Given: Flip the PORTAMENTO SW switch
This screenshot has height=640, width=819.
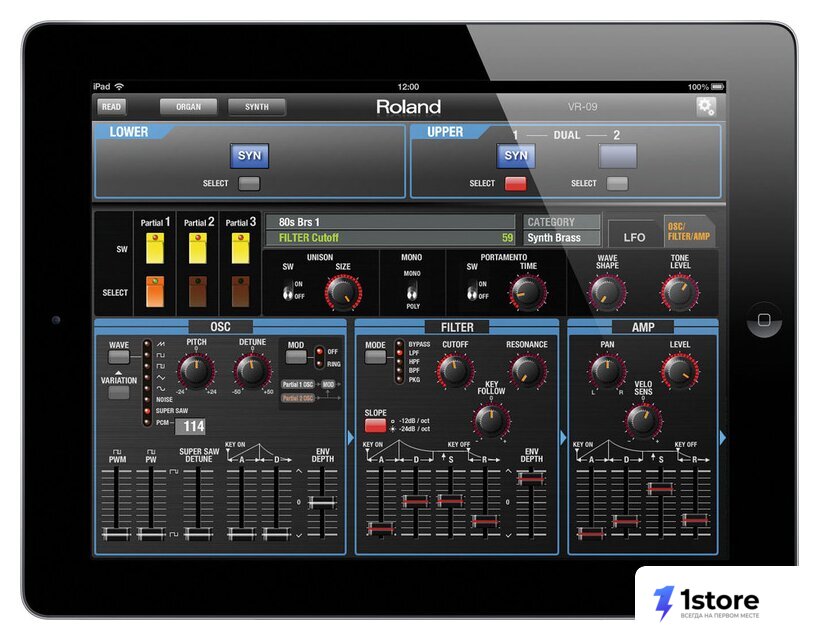Looking at the screenshot, I should 472,290.
